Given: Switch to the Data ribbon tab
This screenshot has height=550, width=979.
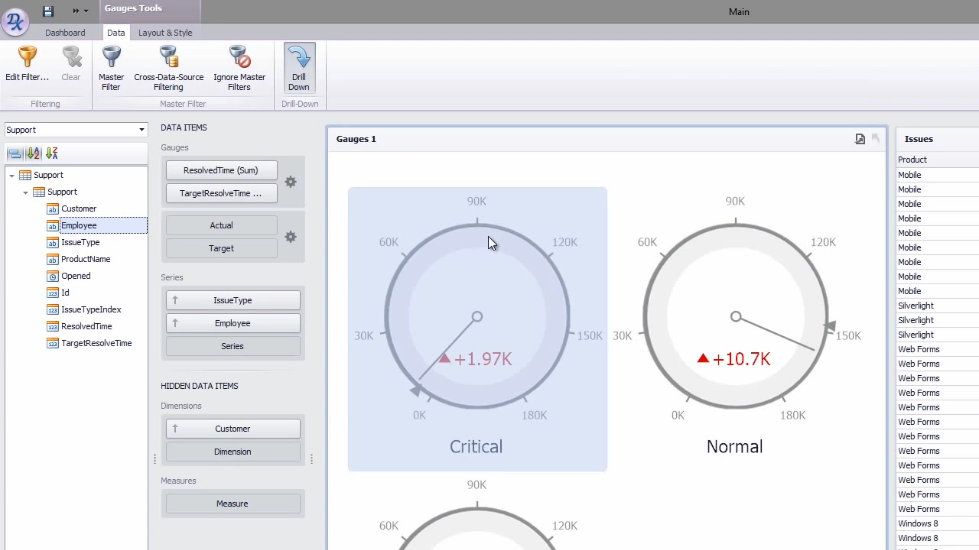Looking at the screenshot, I should (116, 32).
